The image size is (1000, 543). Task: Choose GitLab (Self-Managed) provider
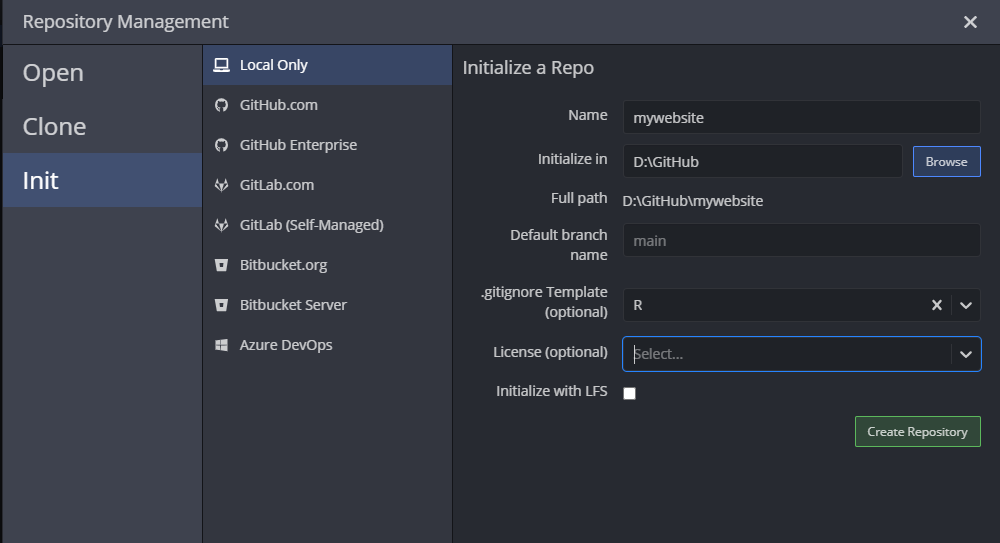(327, 225)
